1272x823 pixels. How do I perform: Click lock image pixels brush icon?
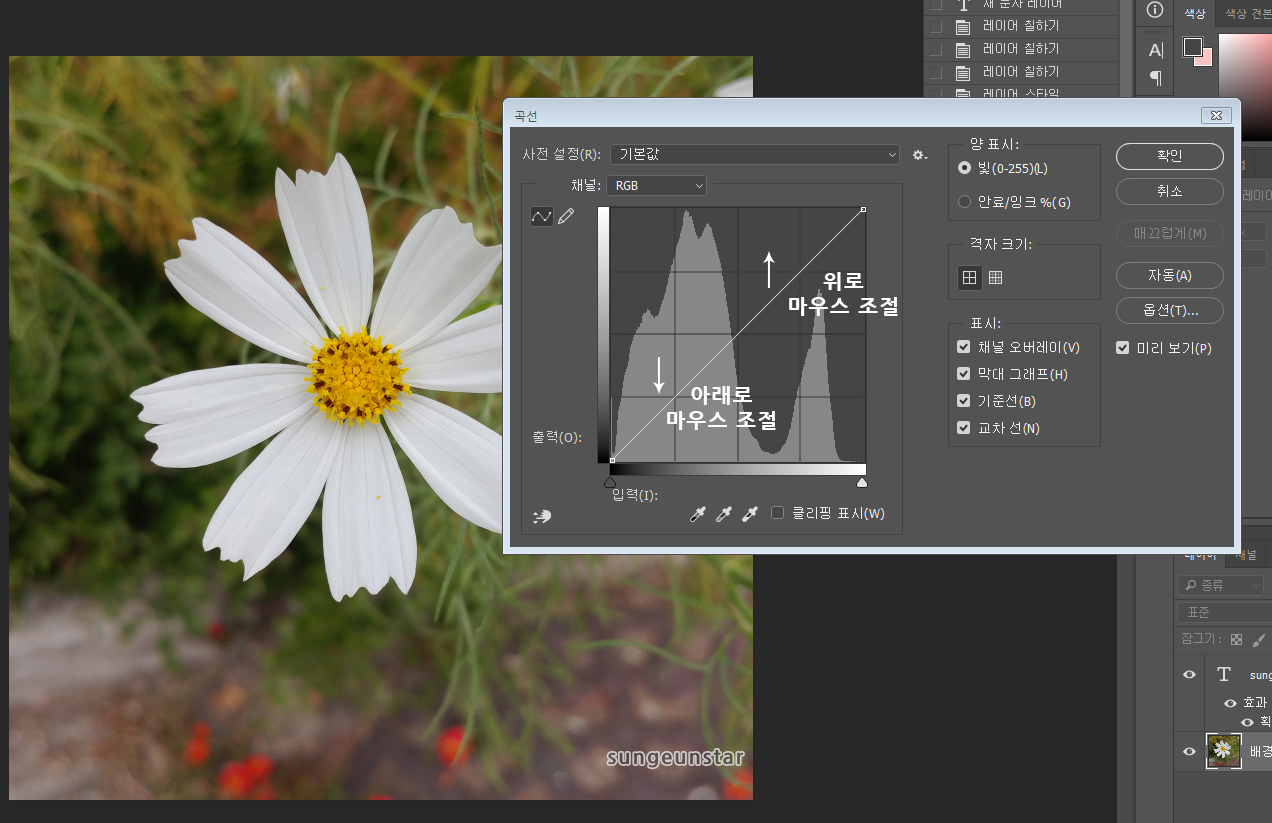coord(1259,639)
